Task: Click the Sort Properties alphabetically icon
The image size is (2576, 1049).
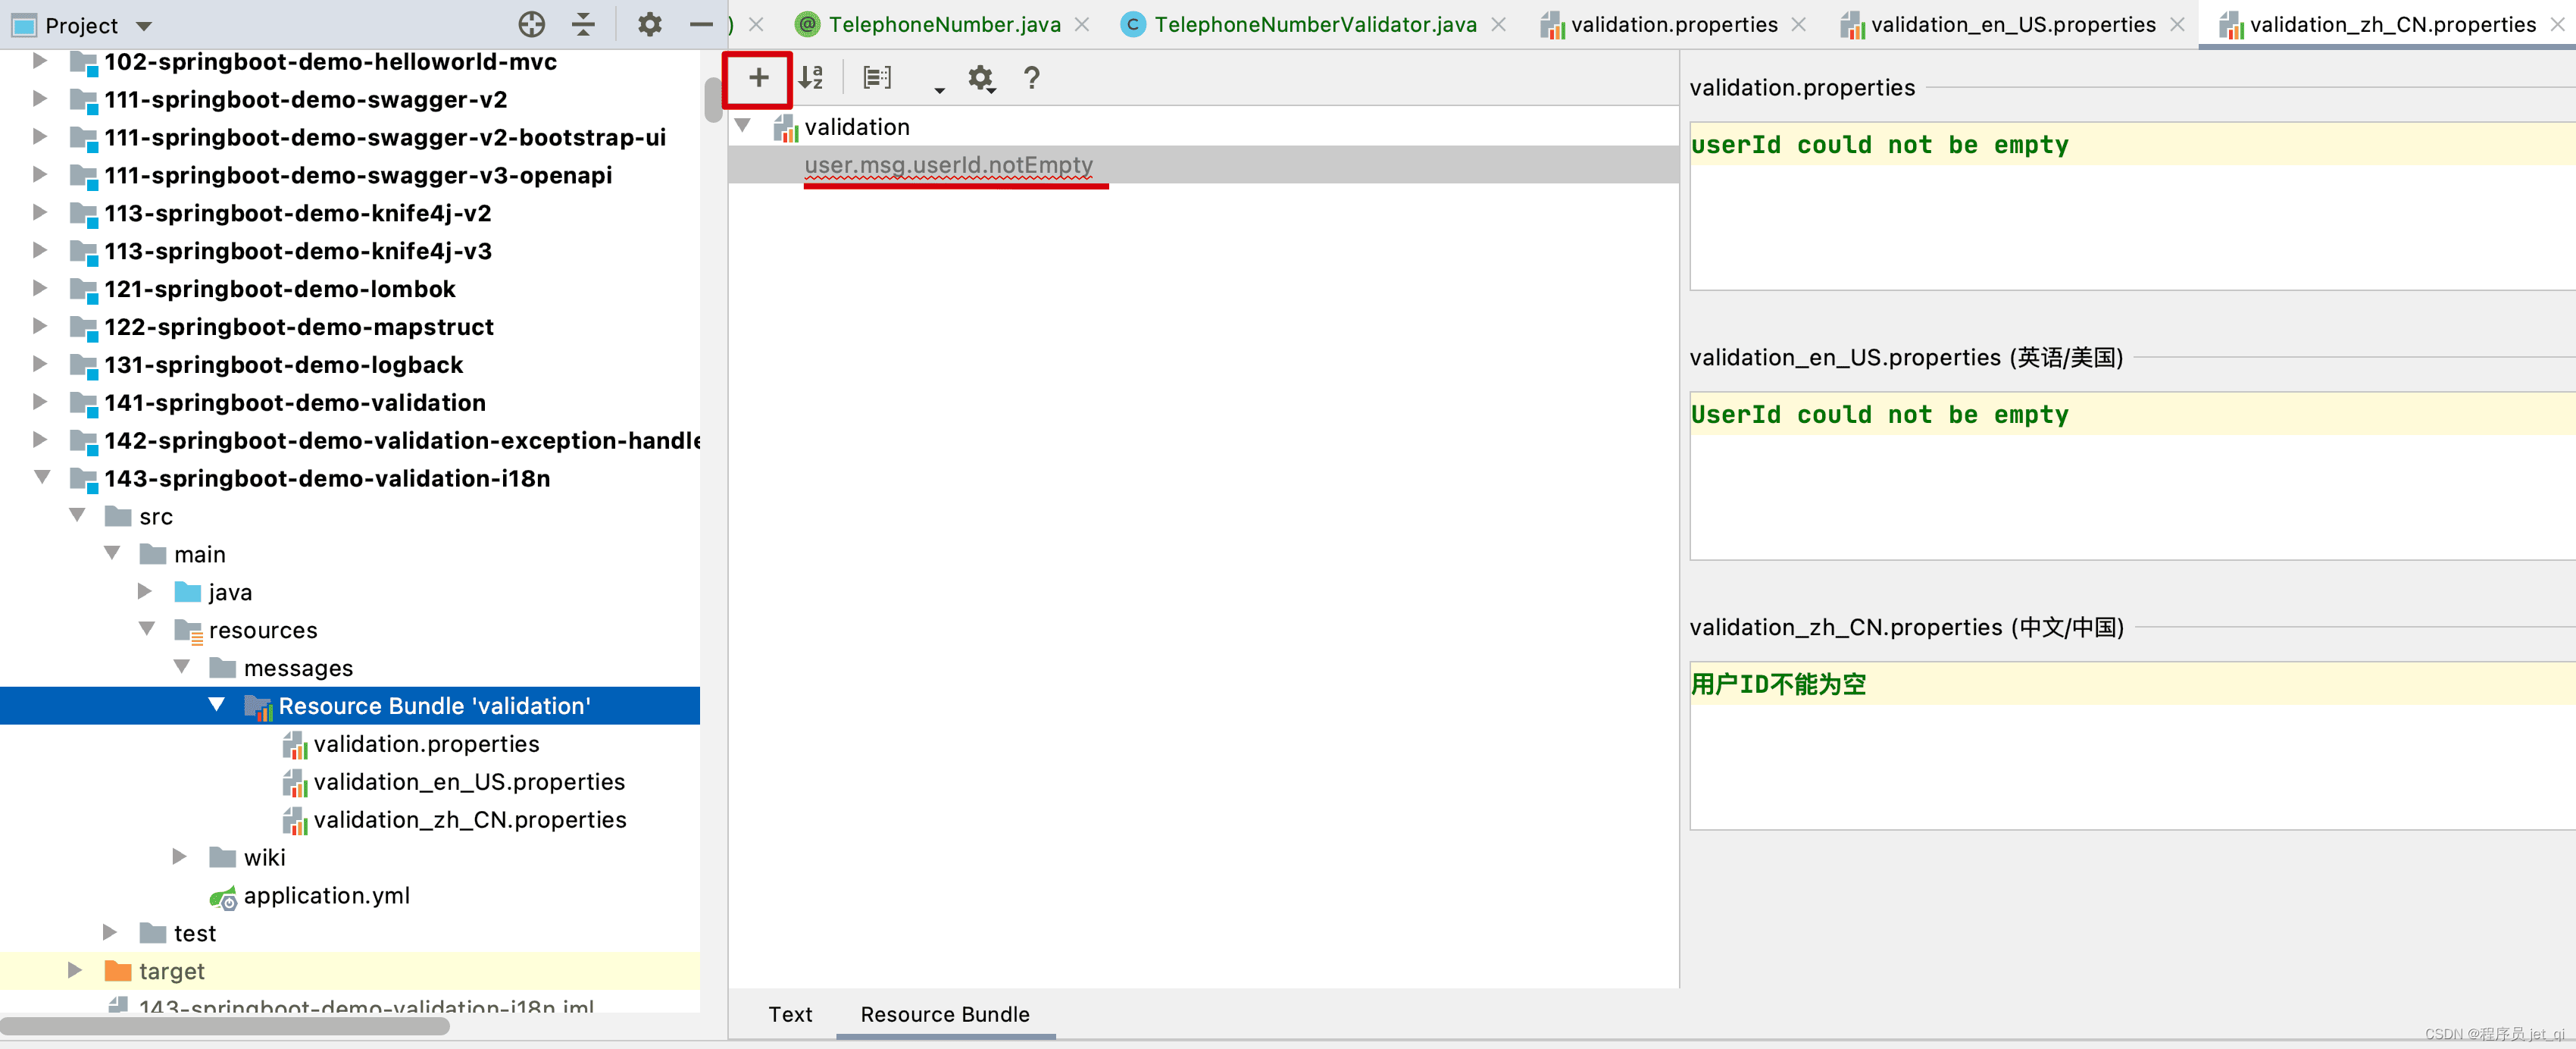Action: (x=811, y=77)
